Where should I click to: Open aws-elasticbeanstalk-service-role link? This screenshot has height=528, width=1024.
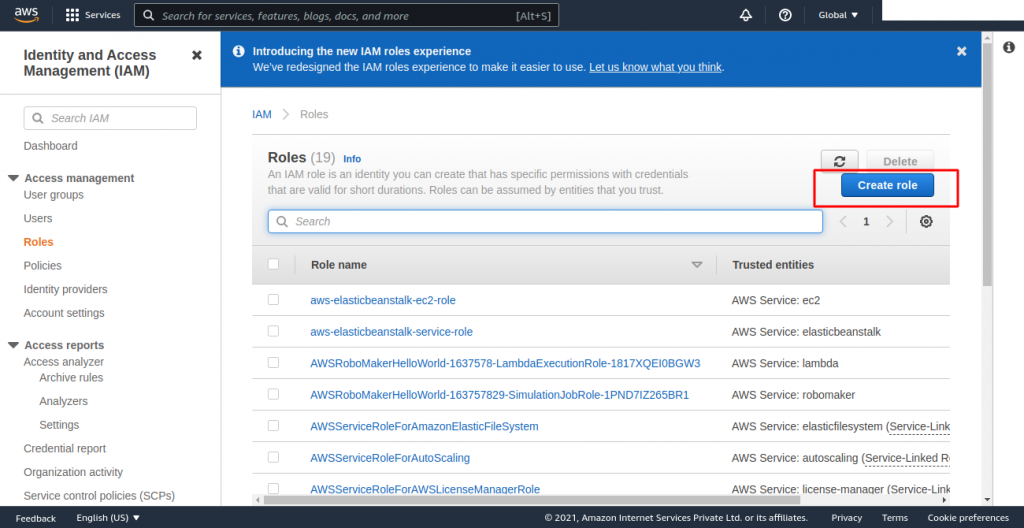(391, 331)
